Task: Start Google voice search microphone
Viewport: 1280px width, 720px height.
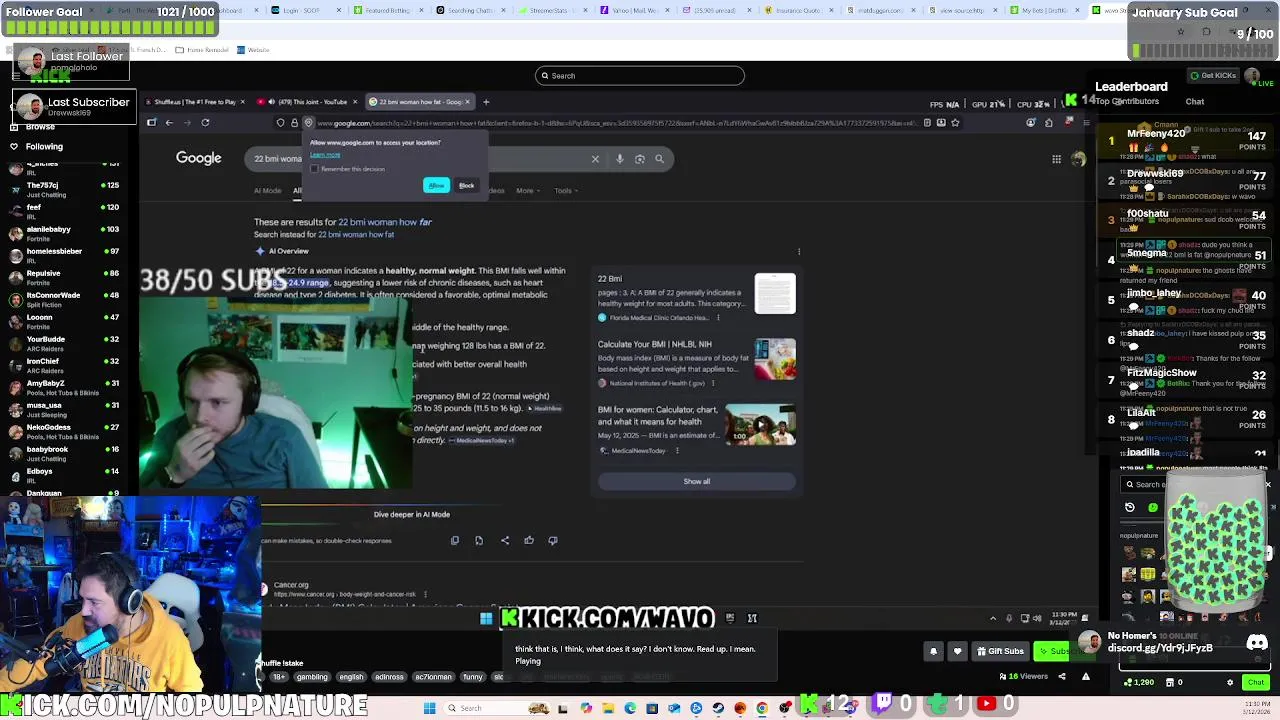Action: (620, 159)
